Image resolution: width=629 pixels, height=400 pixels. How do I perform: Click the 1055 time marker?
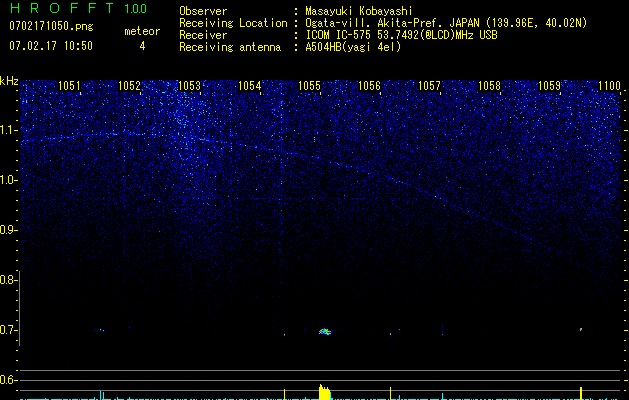pyautogui.click(x=309, y=86)
